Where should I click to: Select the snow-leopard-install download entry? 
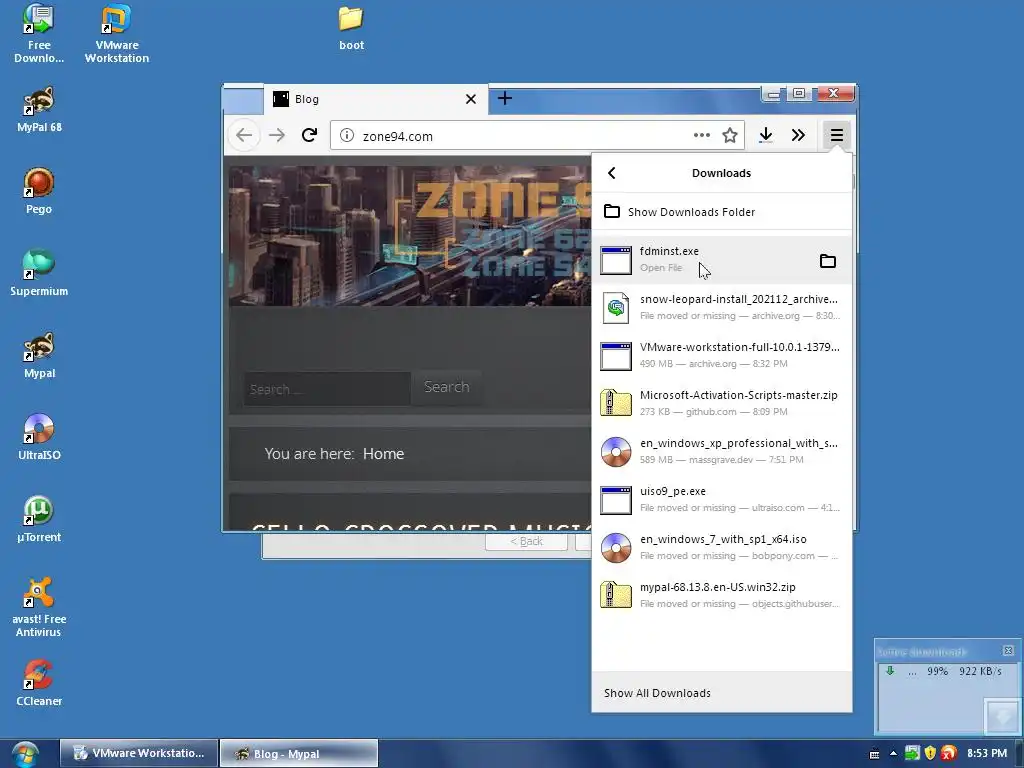(x=722, y=307)
